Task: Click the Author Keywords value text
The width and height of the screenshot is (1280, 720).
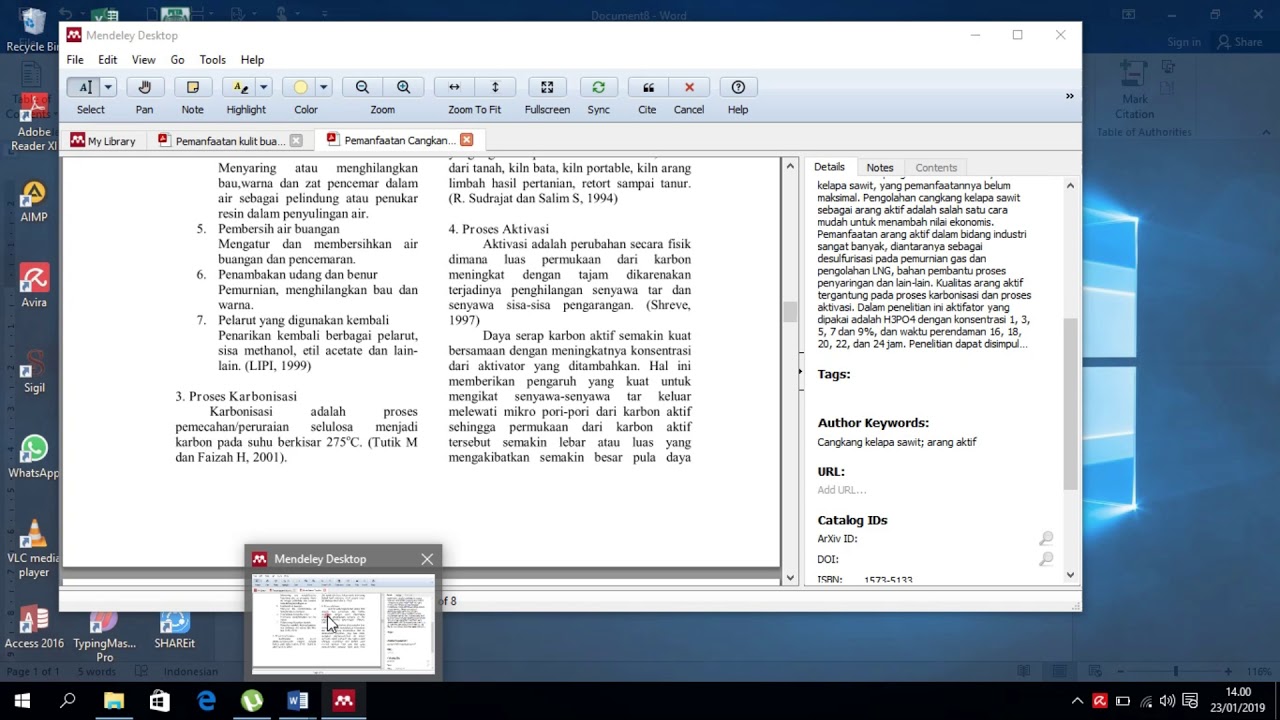Action: 897,442
